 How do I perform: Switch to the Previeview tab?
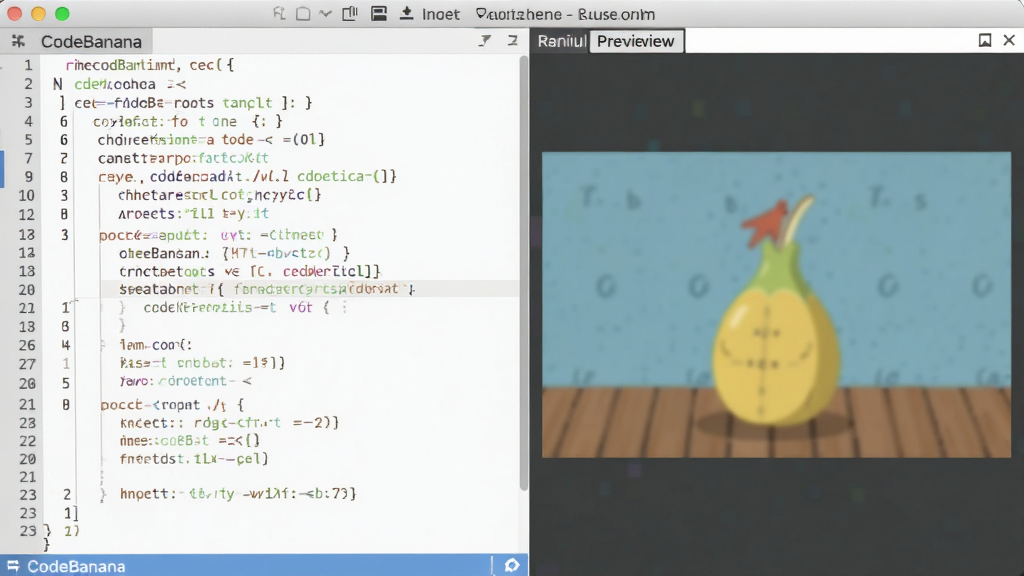click(x=635, y=41)
